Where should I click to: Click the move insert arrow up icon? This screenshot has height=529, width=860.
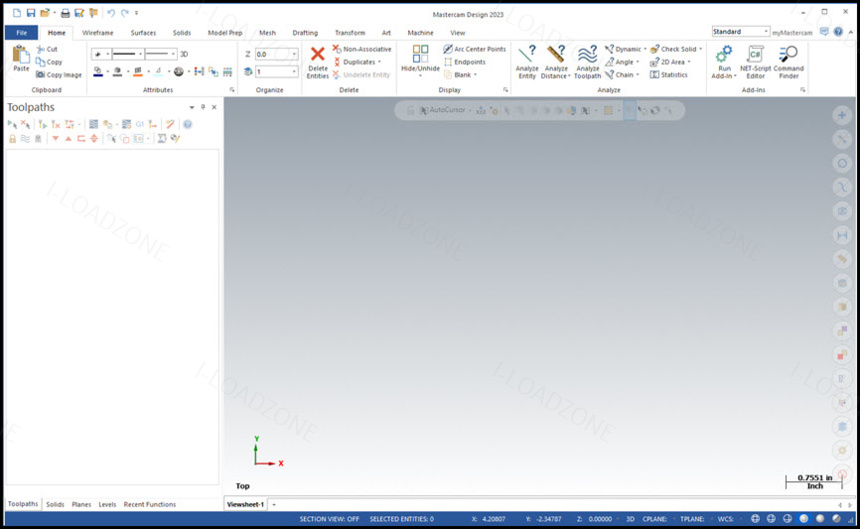(68, 139)
